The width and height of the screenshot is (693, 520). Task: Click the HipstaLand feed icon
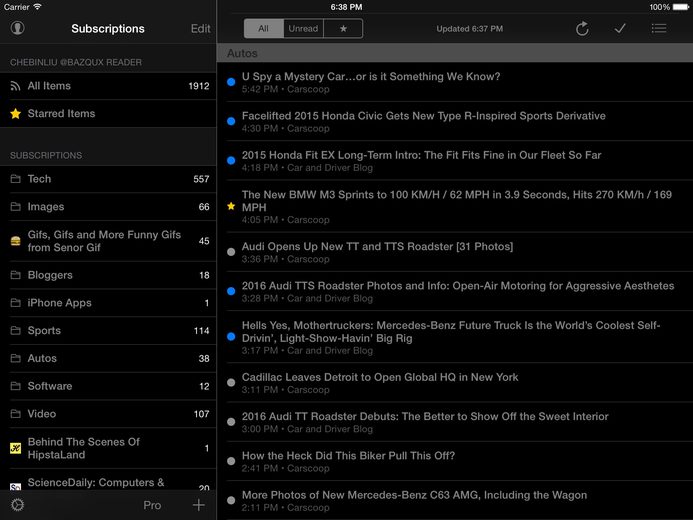15,448
